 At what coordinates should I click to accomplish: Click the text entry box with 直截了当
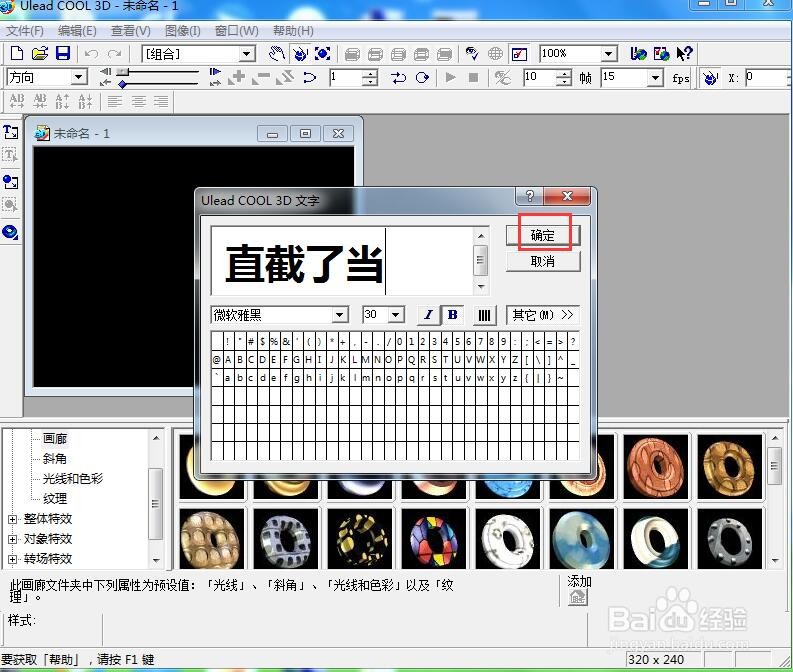tap(343, 261)
